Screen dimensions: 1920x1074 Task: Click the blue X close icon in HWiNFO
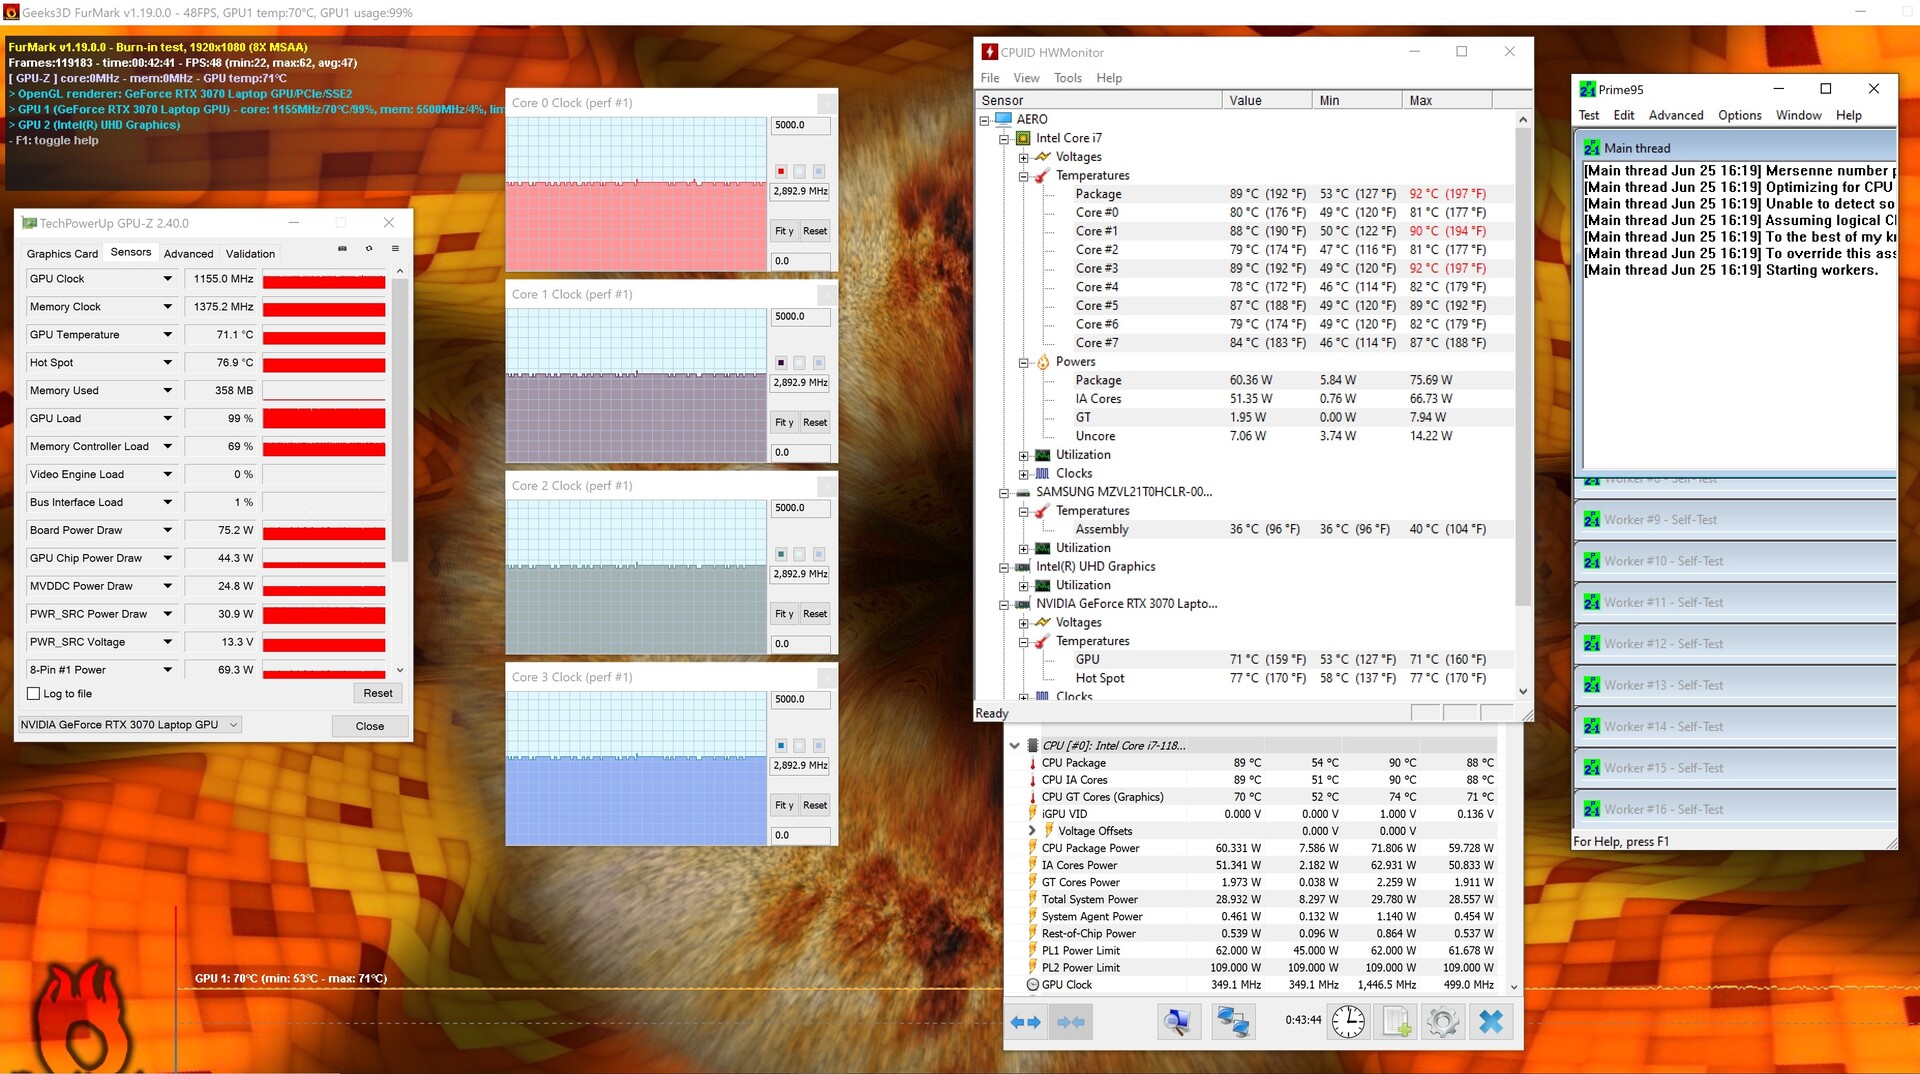click(x=1491, y=1022)
